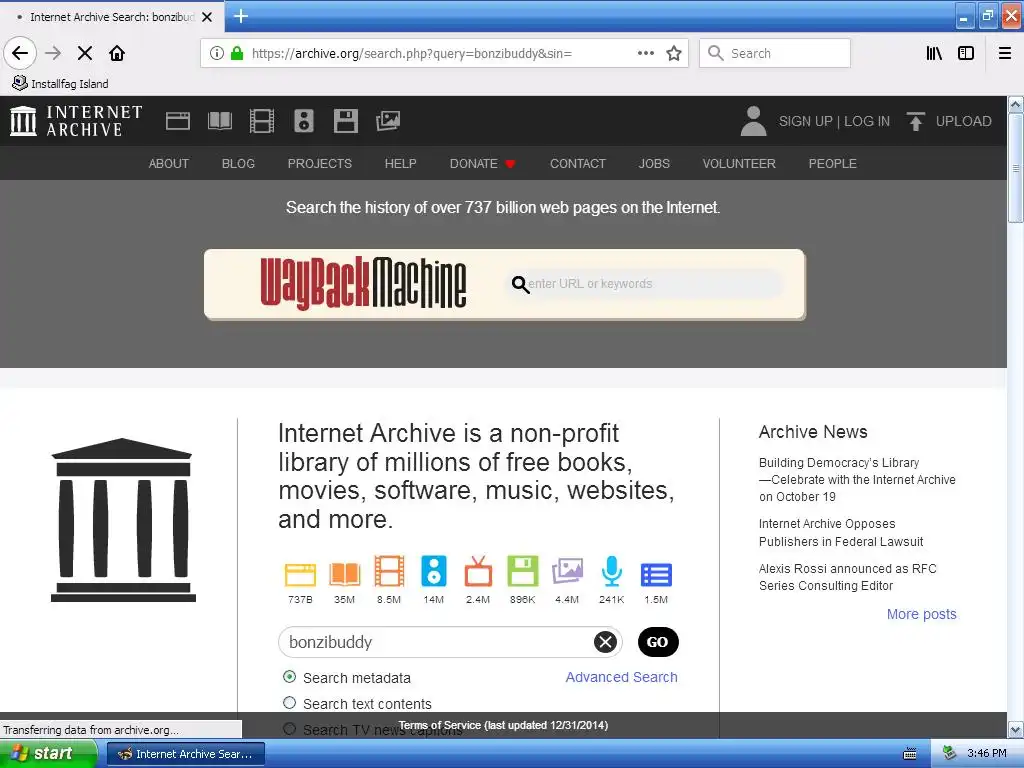Open the Firefox hamburger menu

1005,53
